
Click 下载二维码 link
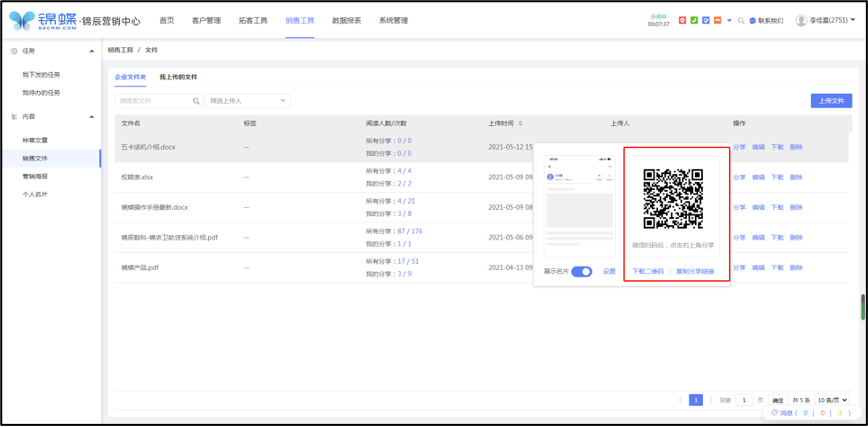point(648,271)
